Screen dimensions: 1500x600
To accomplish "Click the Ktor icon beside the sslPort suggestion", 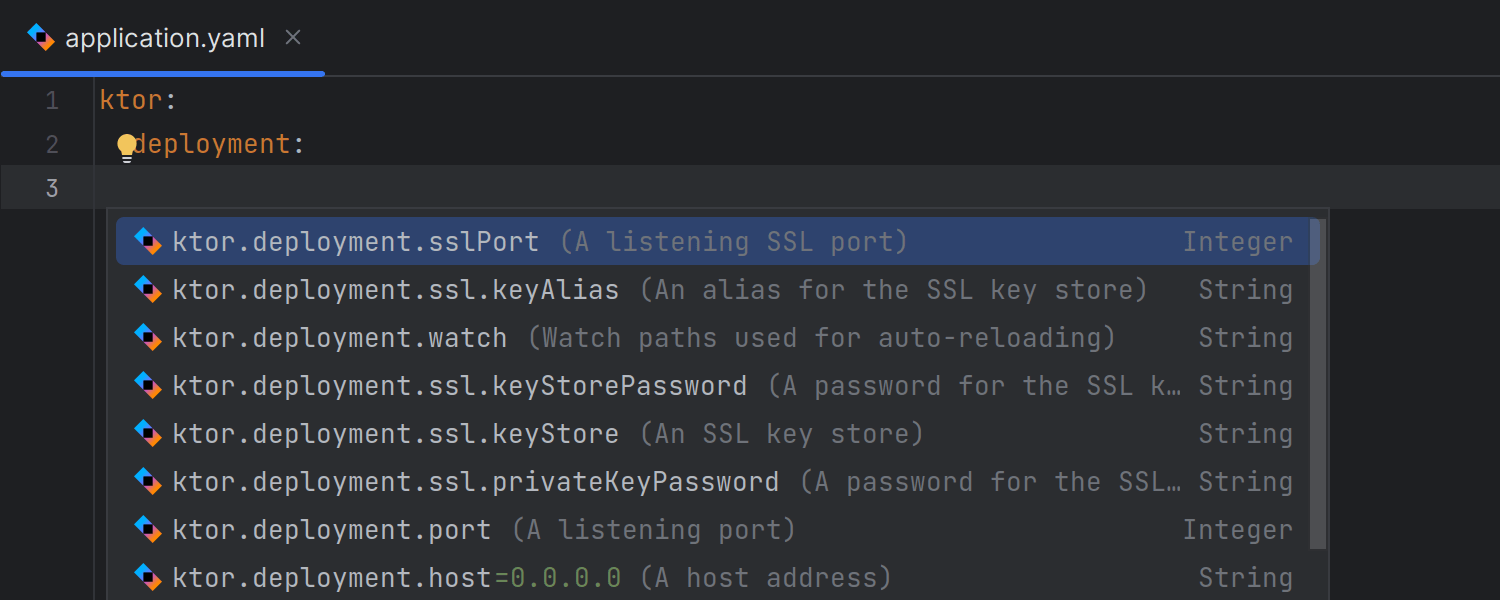I will (147, 241).
